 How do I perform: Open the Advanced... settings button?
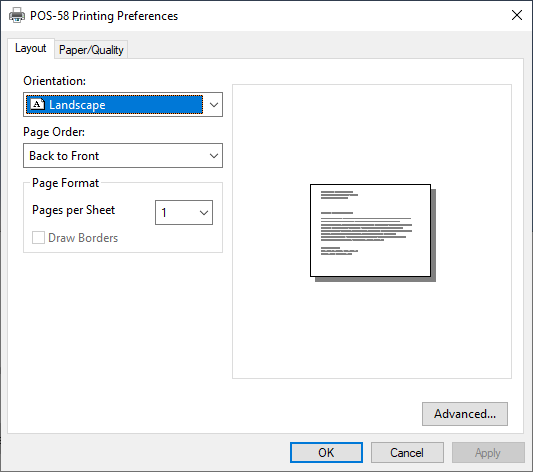tap(465, 414)
